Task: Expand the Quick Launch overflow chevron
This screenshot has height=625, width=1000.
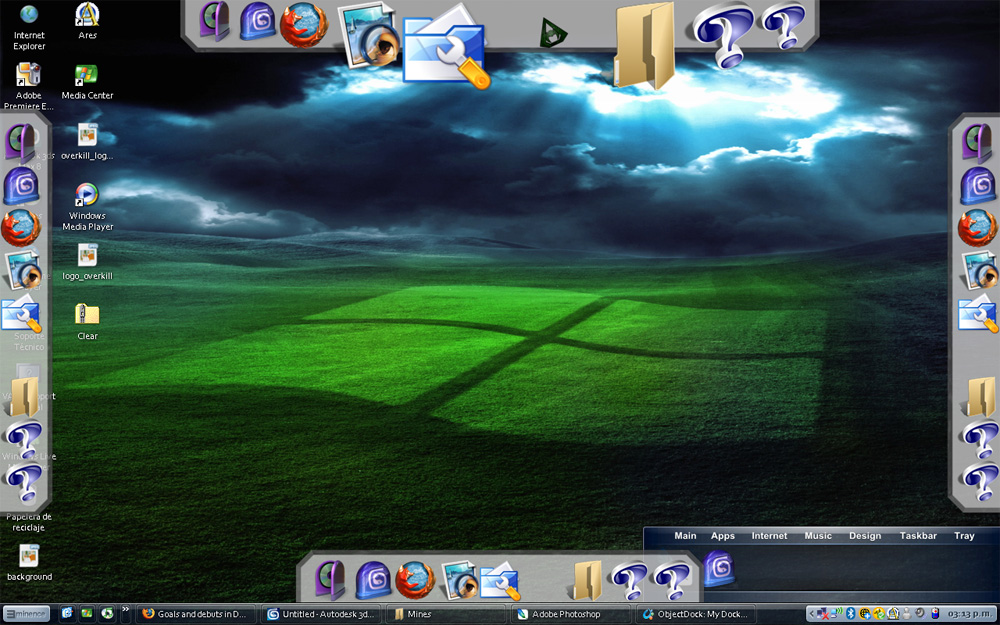Action: (x=126, y=610)
